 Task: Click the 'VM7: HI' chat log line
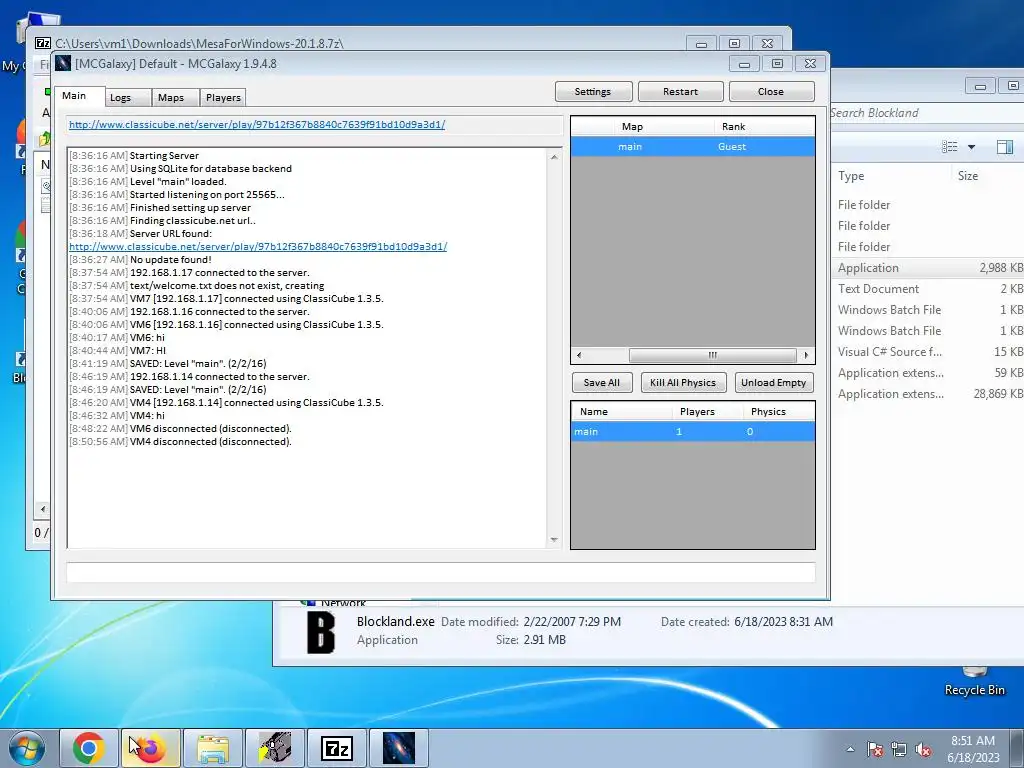click(118, 351)
